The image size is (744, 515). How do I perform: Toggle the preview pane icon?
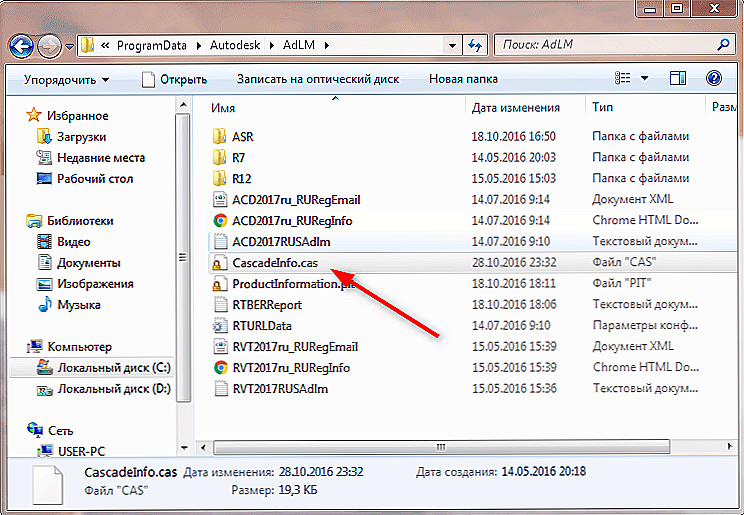click(677, 78)
